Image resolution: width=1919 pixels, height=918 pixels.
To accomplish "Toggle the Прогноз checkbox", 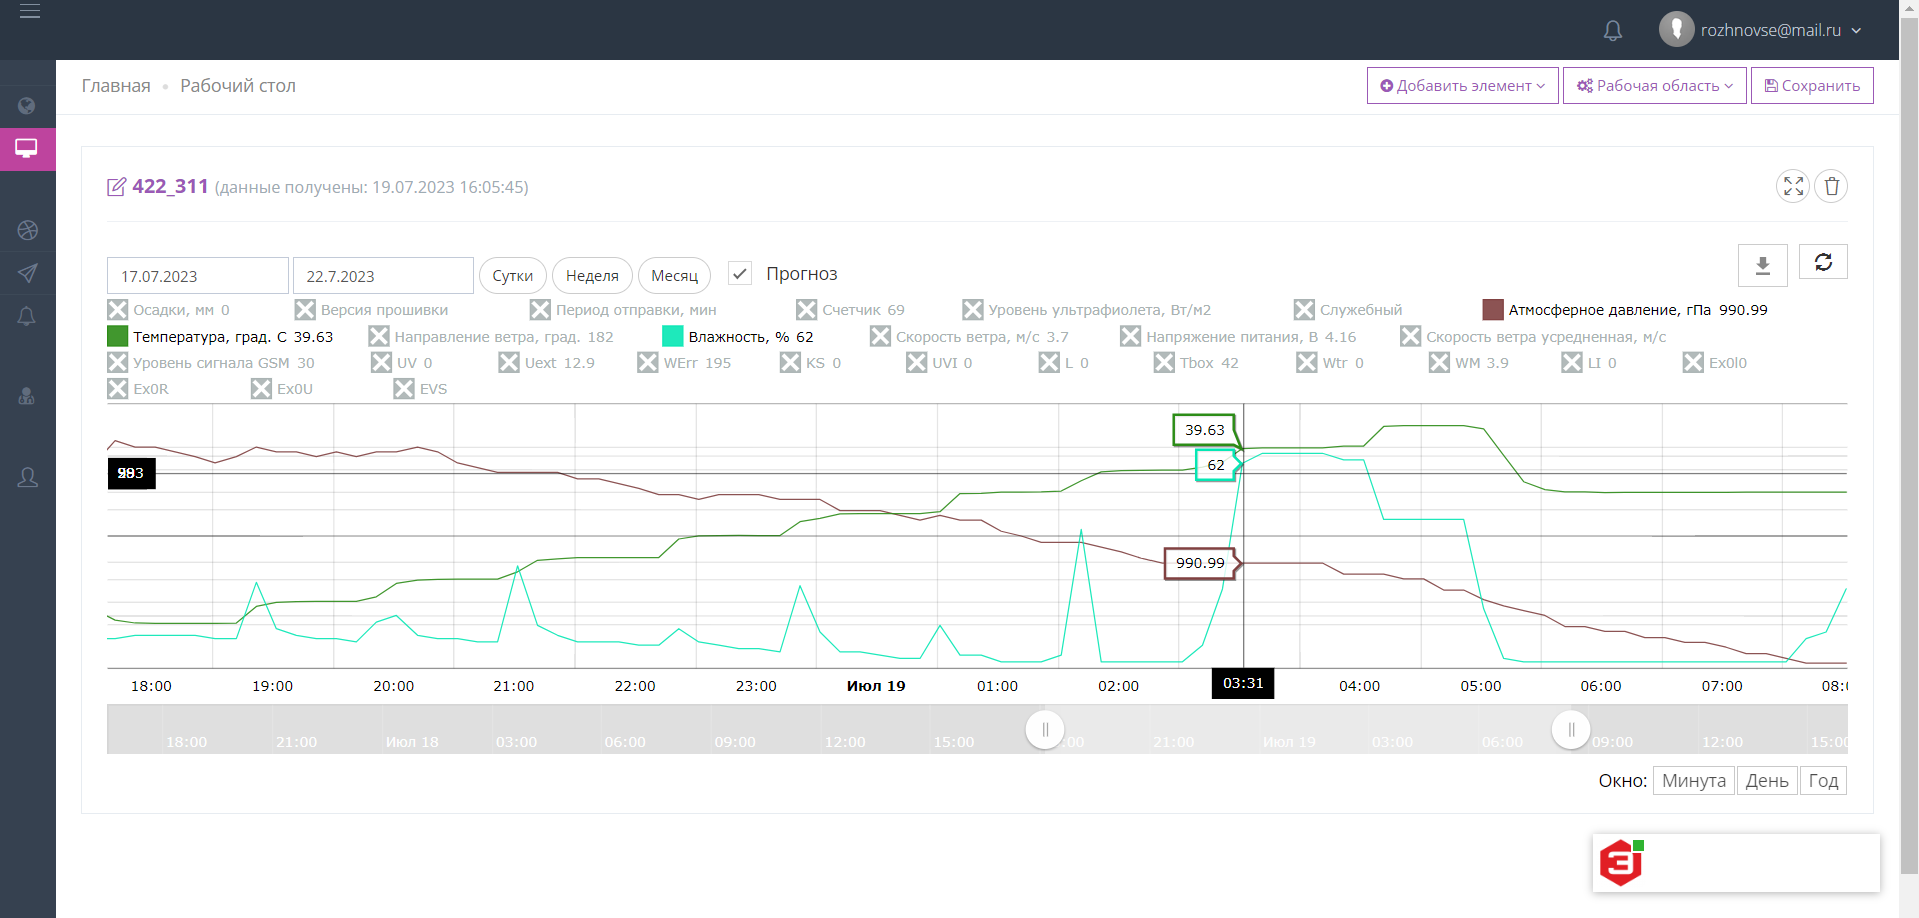I will pyautogui.click(x=740, y=273).
